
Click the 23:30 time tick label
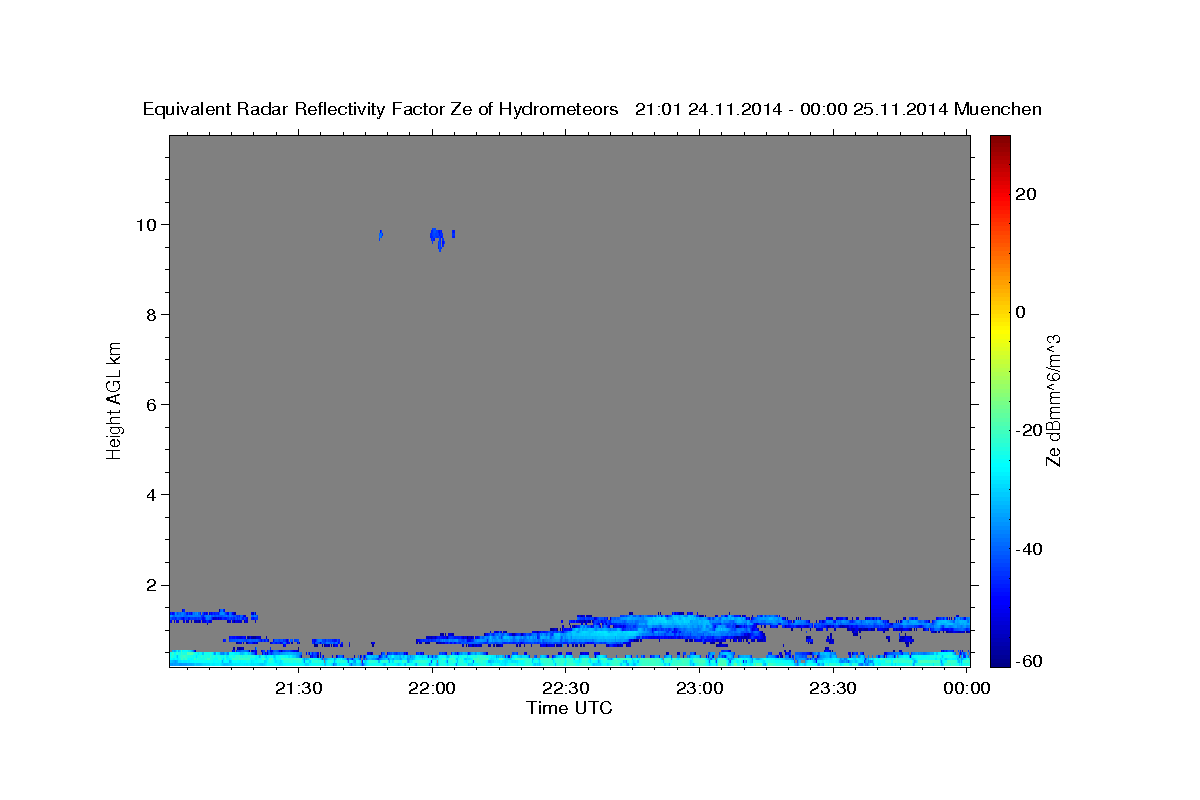coord(833,688)
